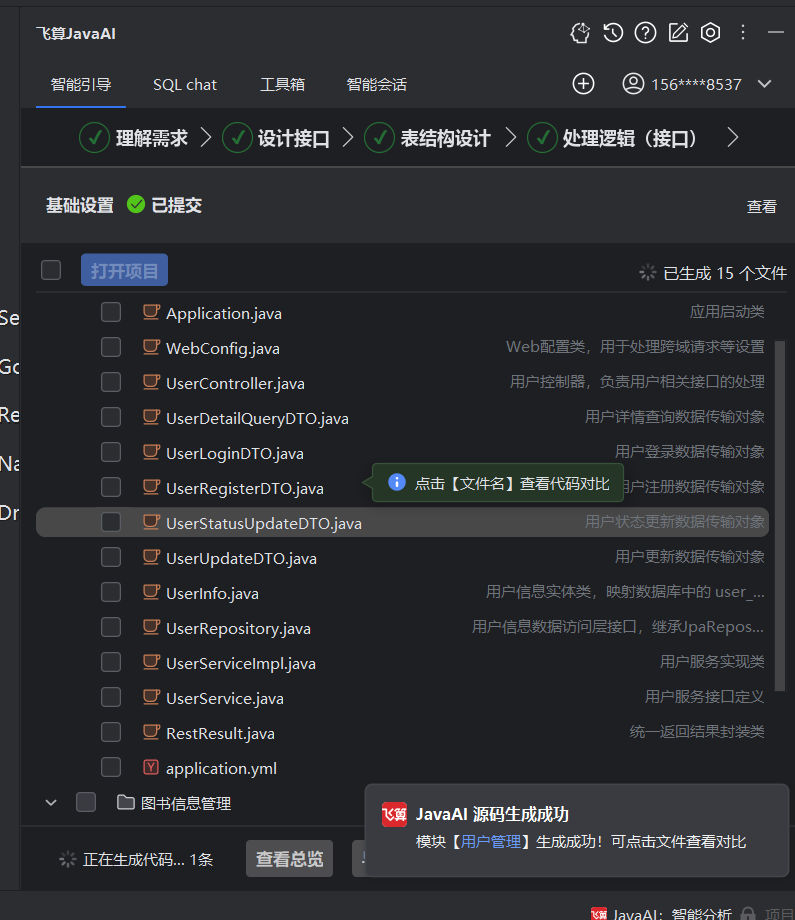795x920 pixels.
Task: Check the UserRepository.java checkbox
Action: pyautogui.click(x=111, y=627)
